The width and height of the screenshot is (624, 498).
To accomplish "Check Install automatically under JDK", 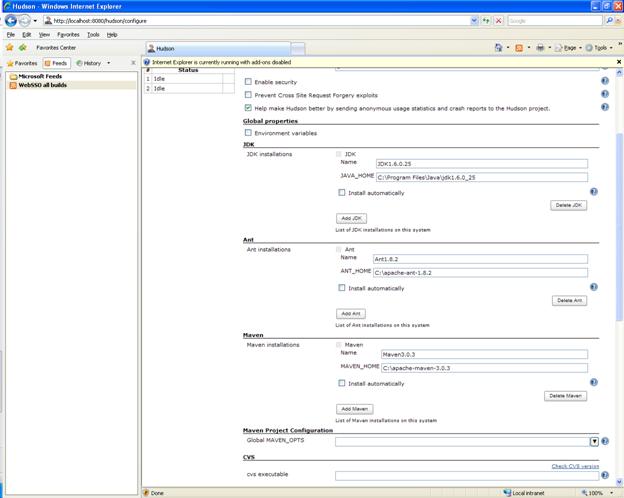I will (x=341, y=193).
